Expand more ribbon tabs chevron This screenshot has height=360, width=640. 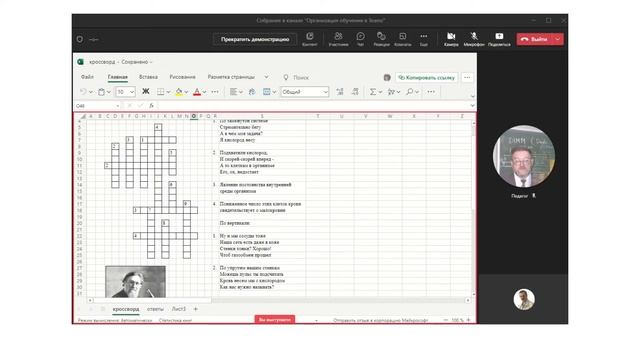click(267, 77)
